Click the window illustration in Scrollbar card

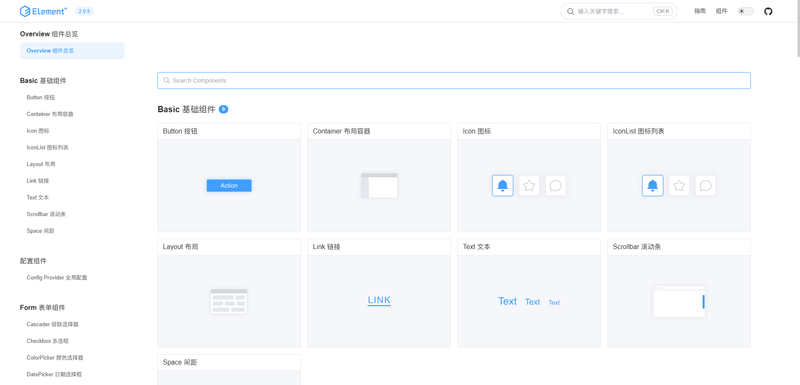point(679,301)
